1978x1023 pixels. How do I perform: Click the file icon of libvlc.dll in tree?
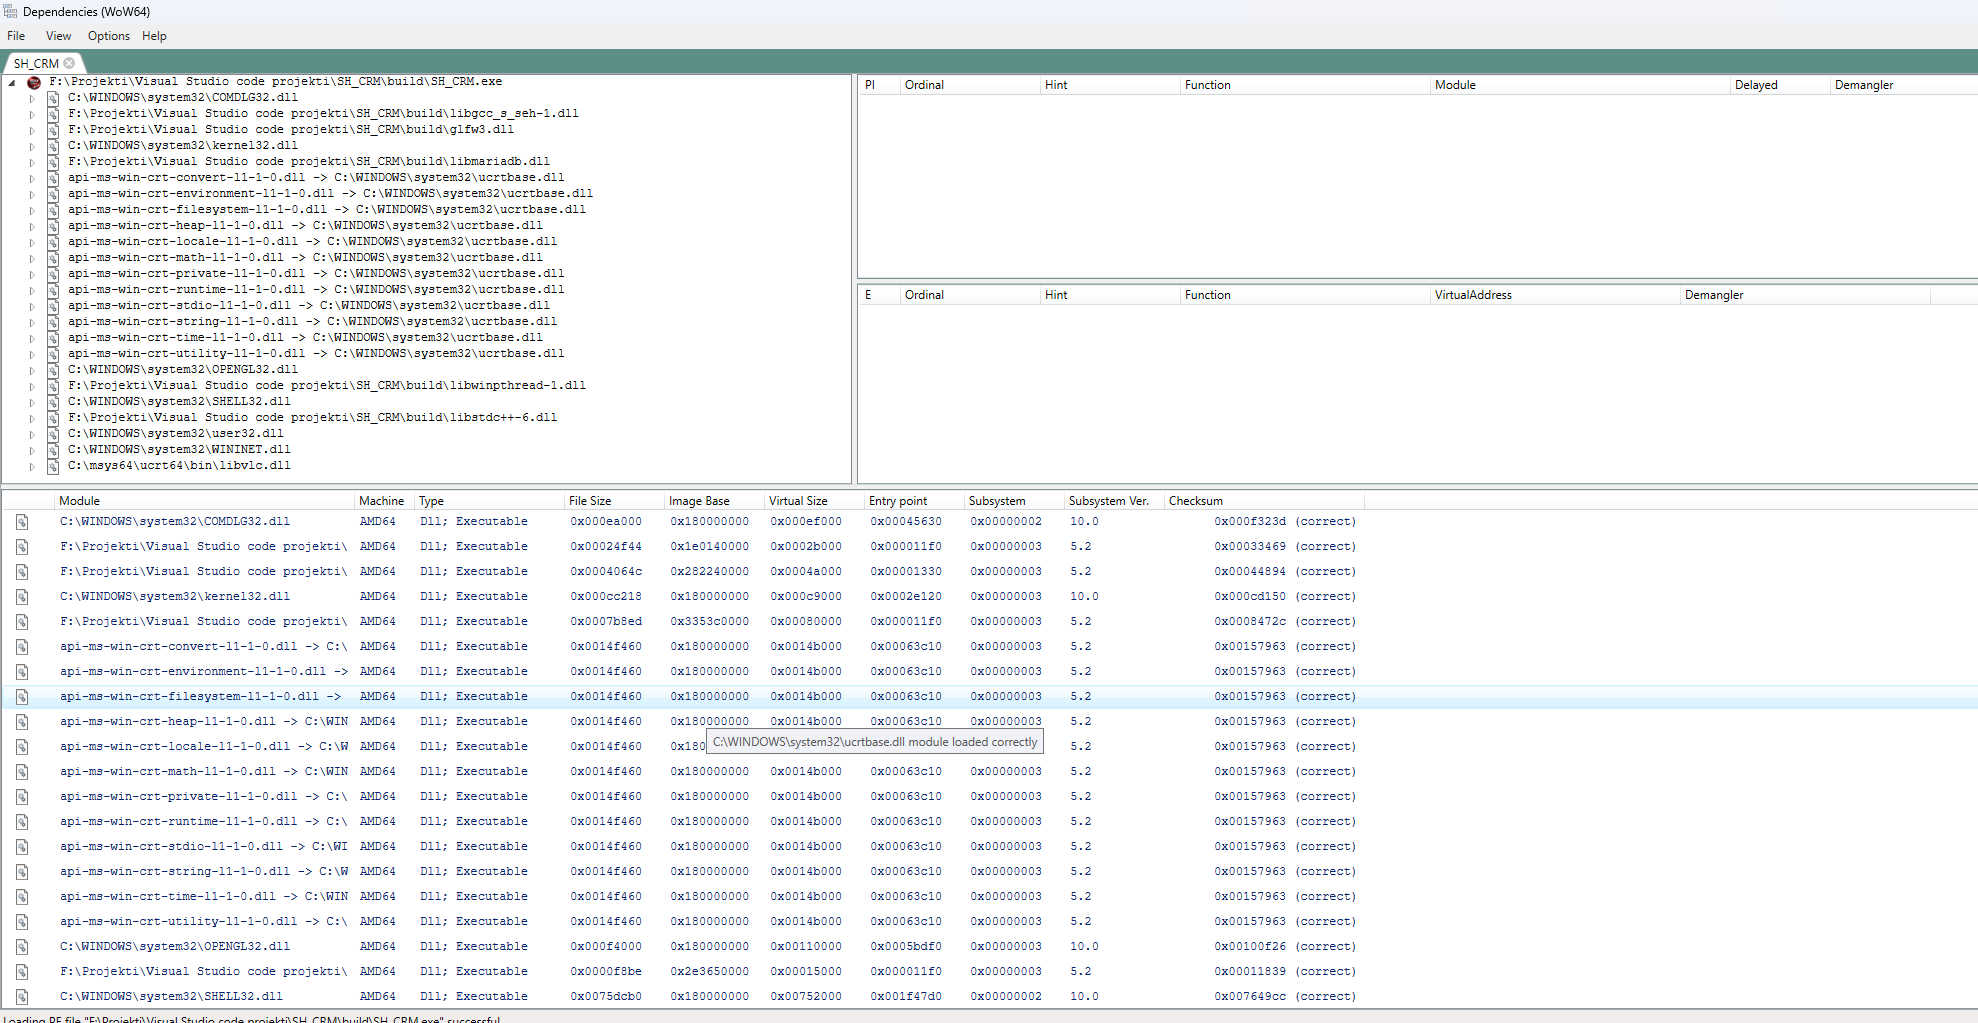click(x=53, y=466)
